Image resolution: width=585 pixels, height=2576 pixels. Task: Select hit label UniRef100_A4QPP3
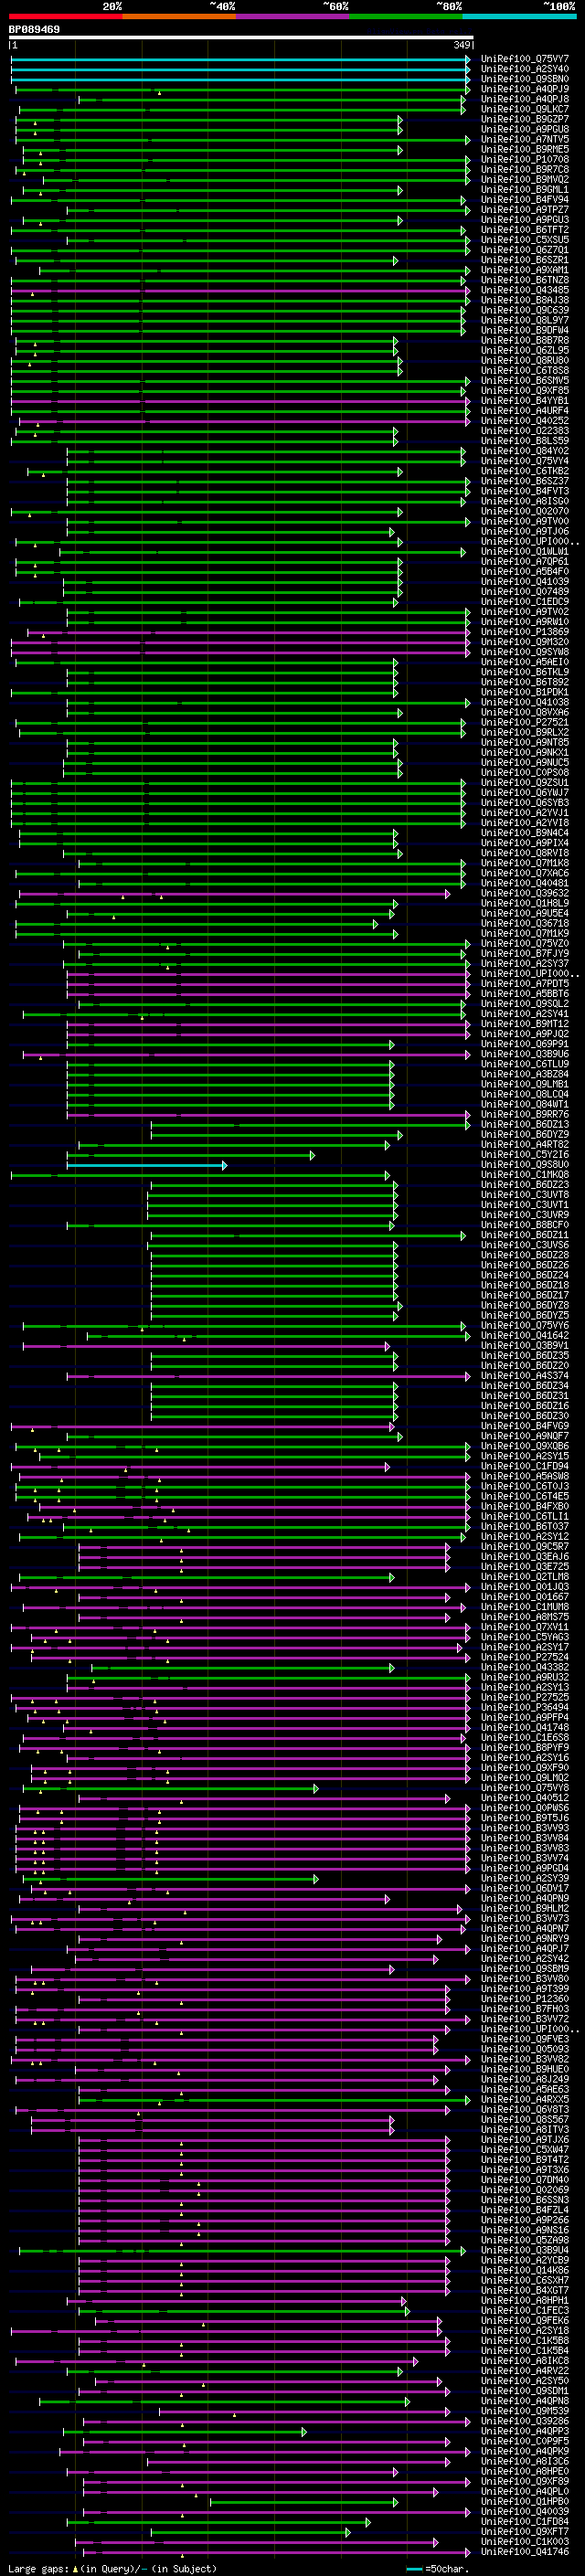(x=525, y=2431)
